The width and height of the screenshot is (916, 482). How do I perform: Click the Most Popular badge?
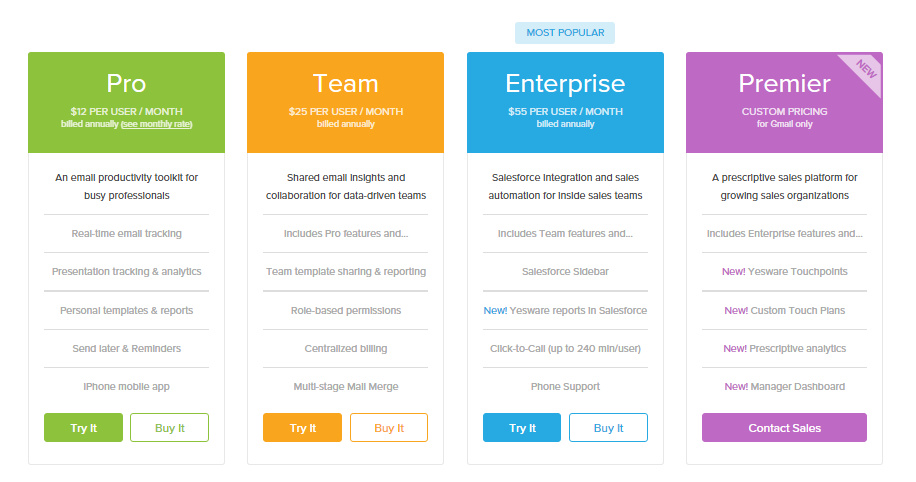[565, 33]
